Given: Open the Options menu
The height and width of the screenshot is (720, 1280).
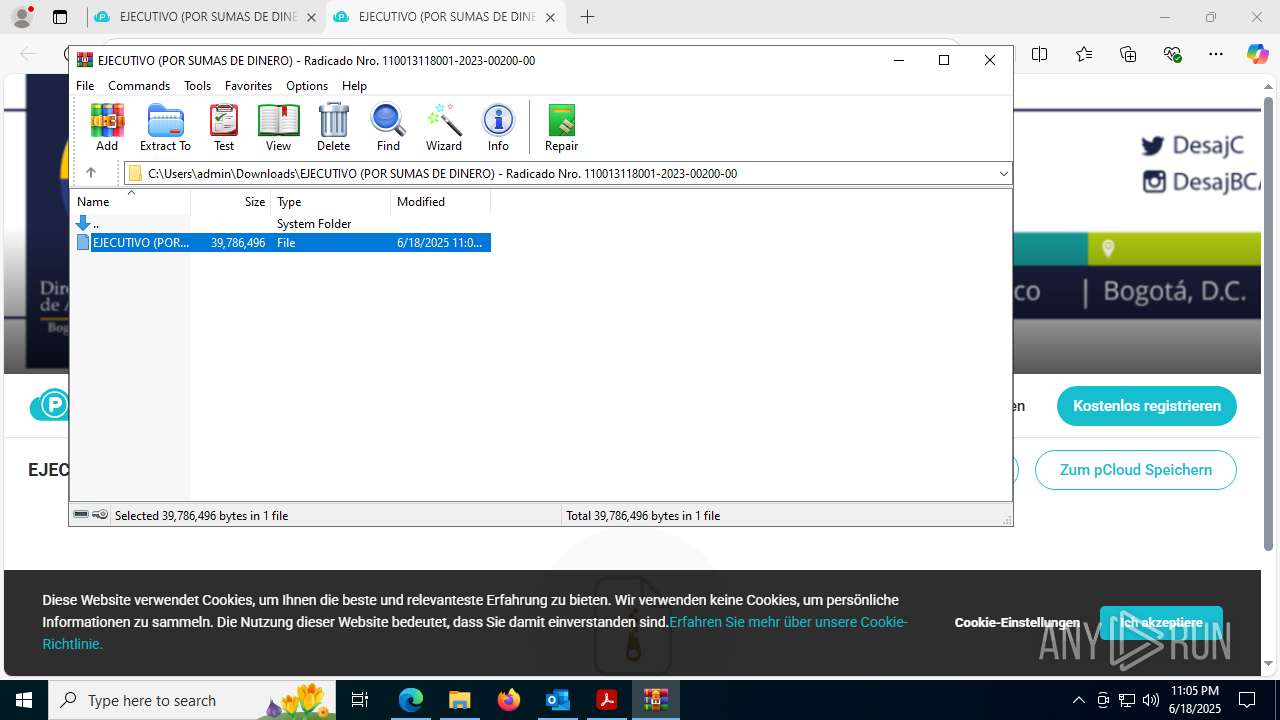Looking at the screenshot, I should pos(307,86).
